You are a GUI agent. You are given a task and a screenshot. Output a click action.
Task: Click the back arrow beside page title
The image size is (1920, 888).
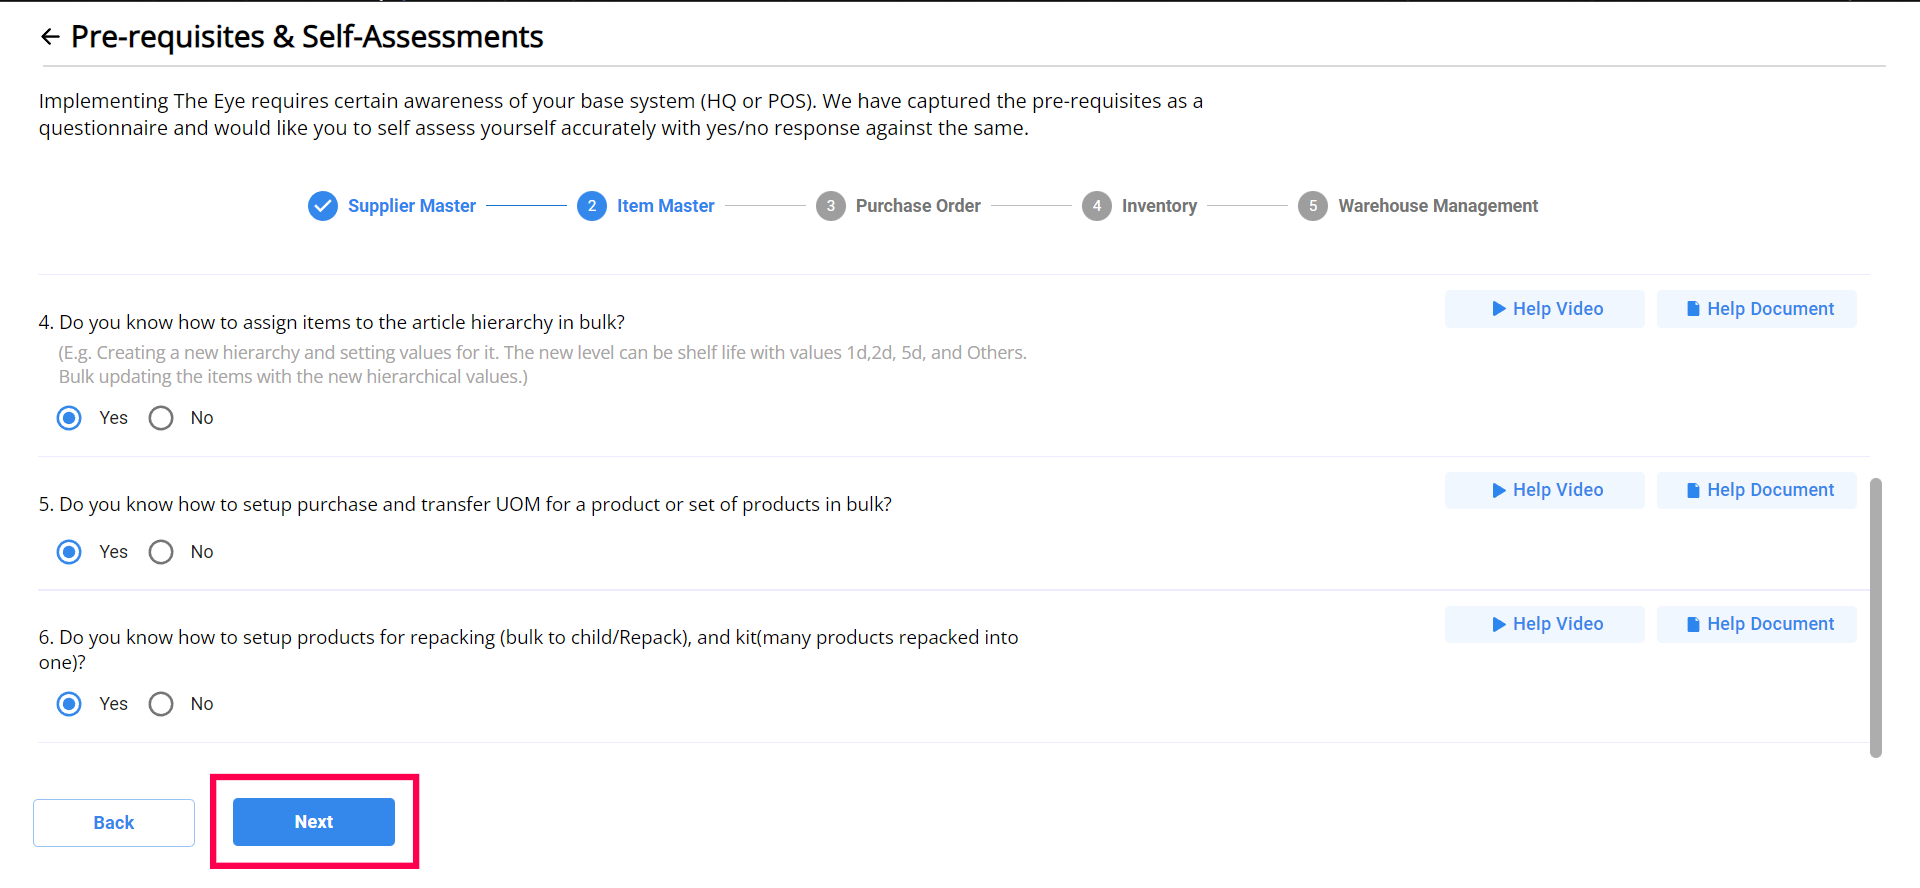coord(50,37)
